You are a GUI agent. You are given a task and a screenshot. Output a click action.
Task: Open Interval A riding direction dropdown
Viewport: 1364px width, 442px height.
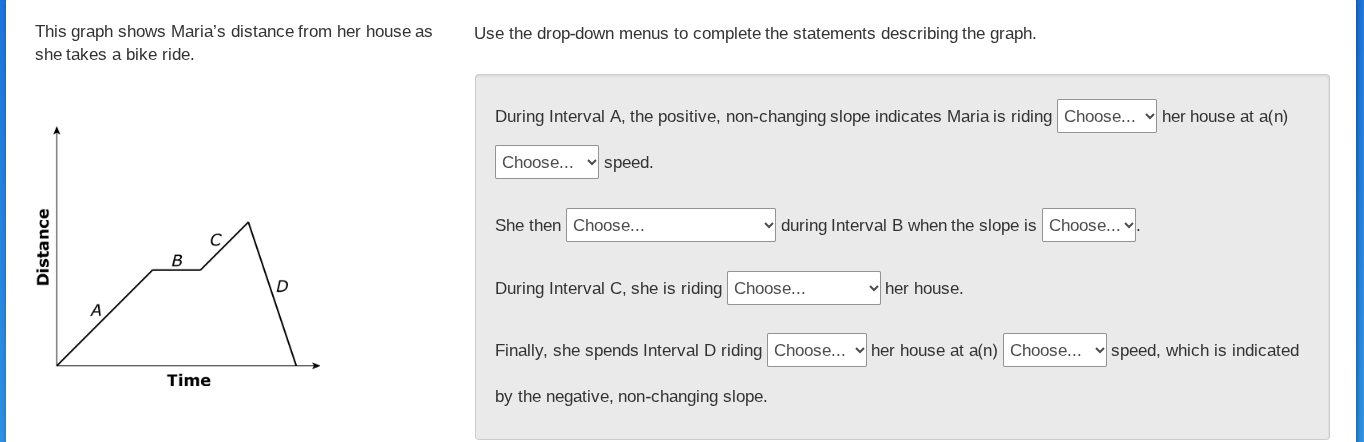tap(1106, 116)
